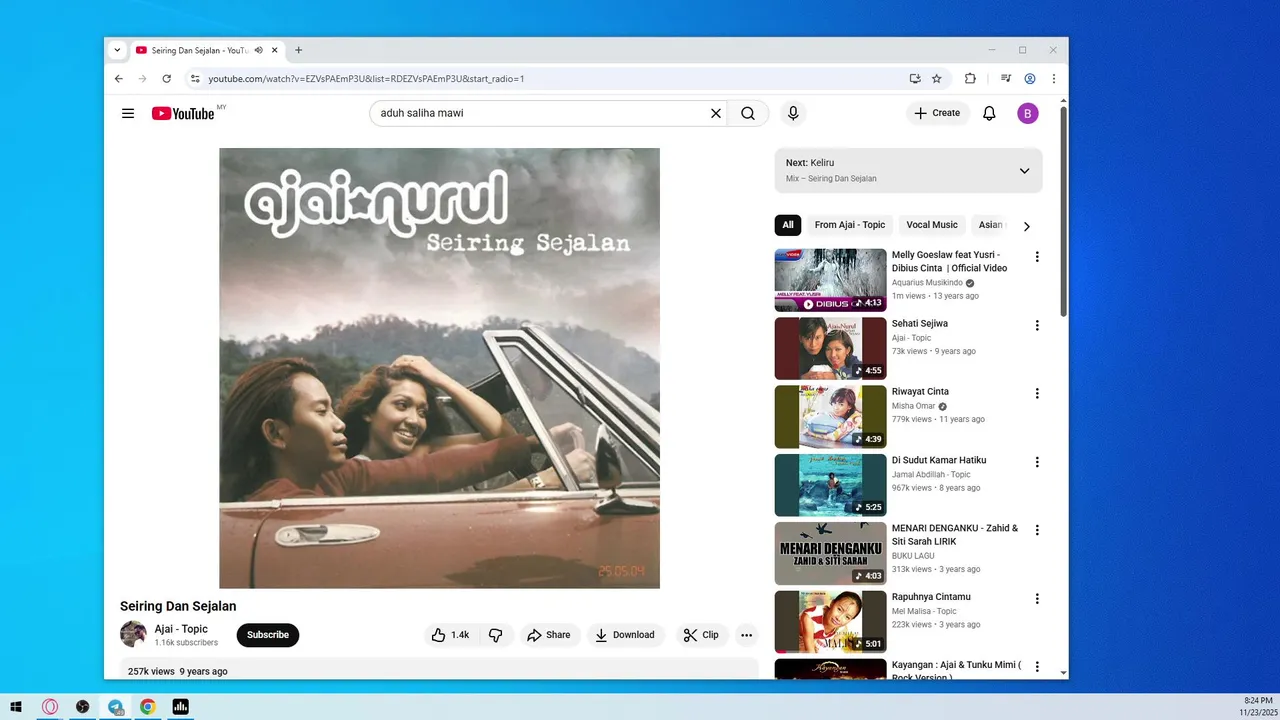Open Di Sudut Kamar Hatiku thumbnail
The height and width of the screenshot is (720, 1280).
830,485
